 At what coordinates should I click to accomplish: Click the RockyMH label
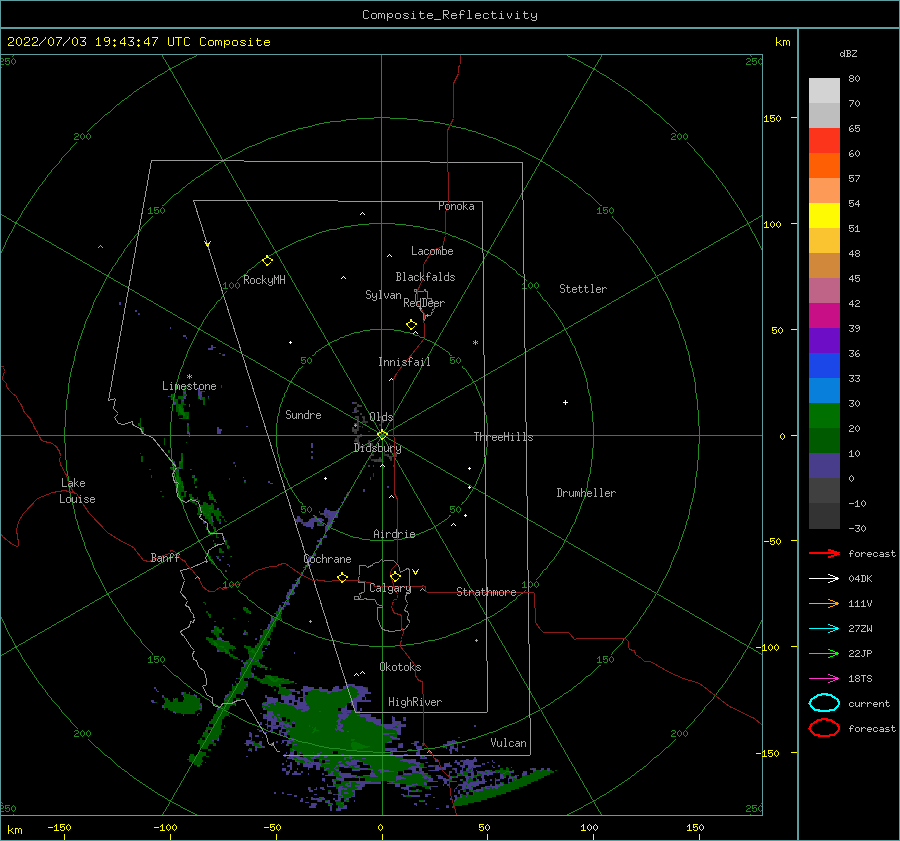(x=264, y=280)
